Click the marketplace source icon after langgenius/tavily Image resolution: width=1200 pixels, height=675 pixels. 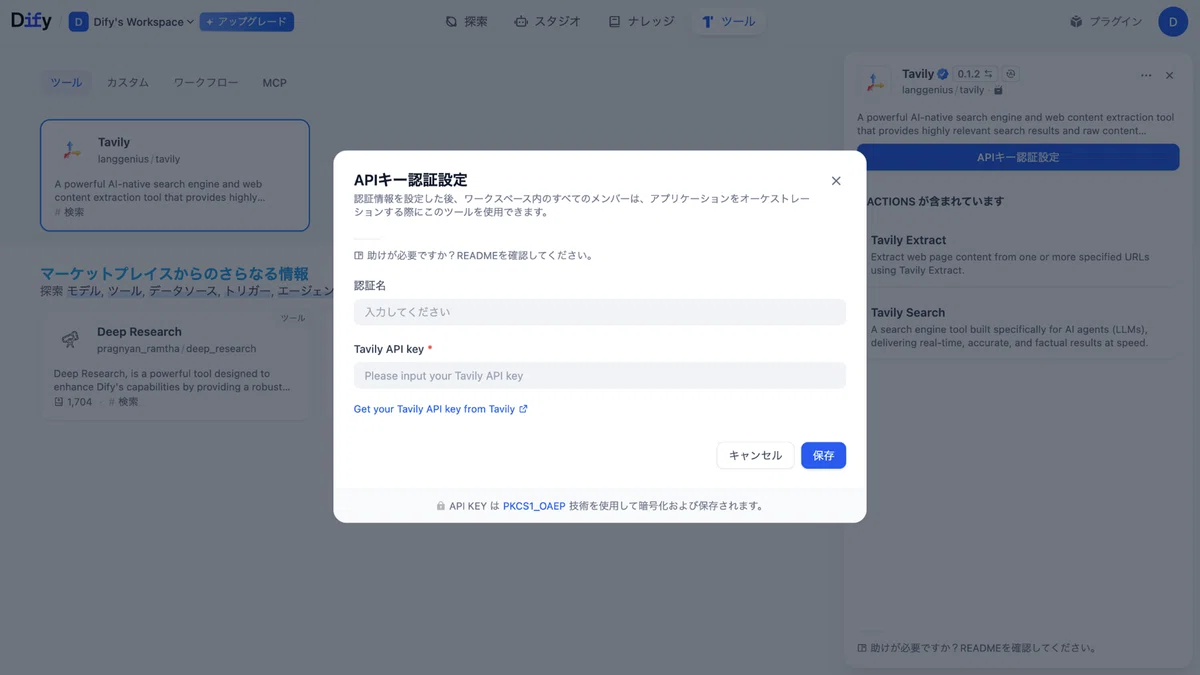[x=998, y=90]
